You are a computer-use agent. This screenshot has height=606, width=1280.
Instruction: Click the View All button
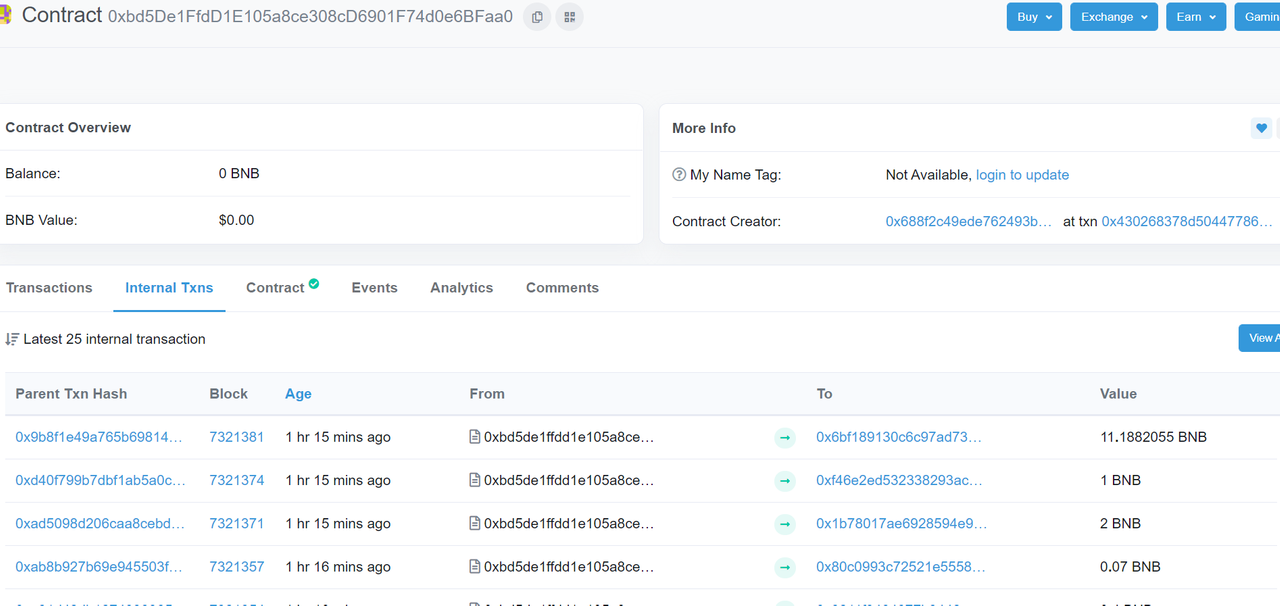coord(1259,338)
